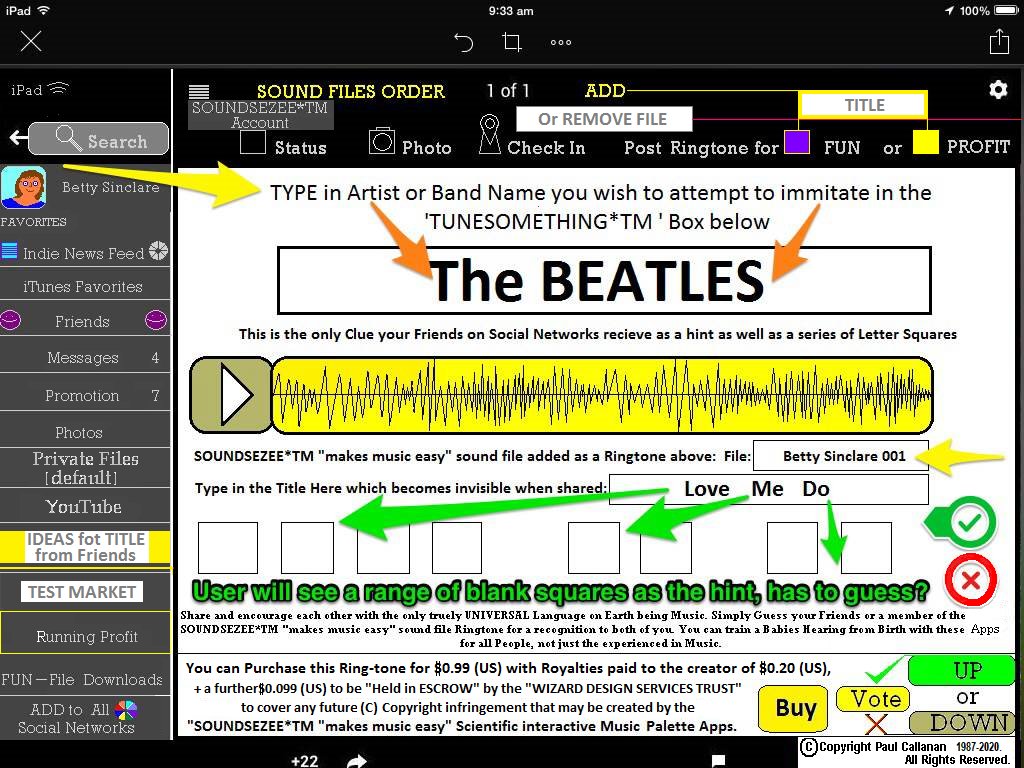Click the Vote button
Image resolution: width=1024 pixels, height=768 pixels.
click(873, 699)
